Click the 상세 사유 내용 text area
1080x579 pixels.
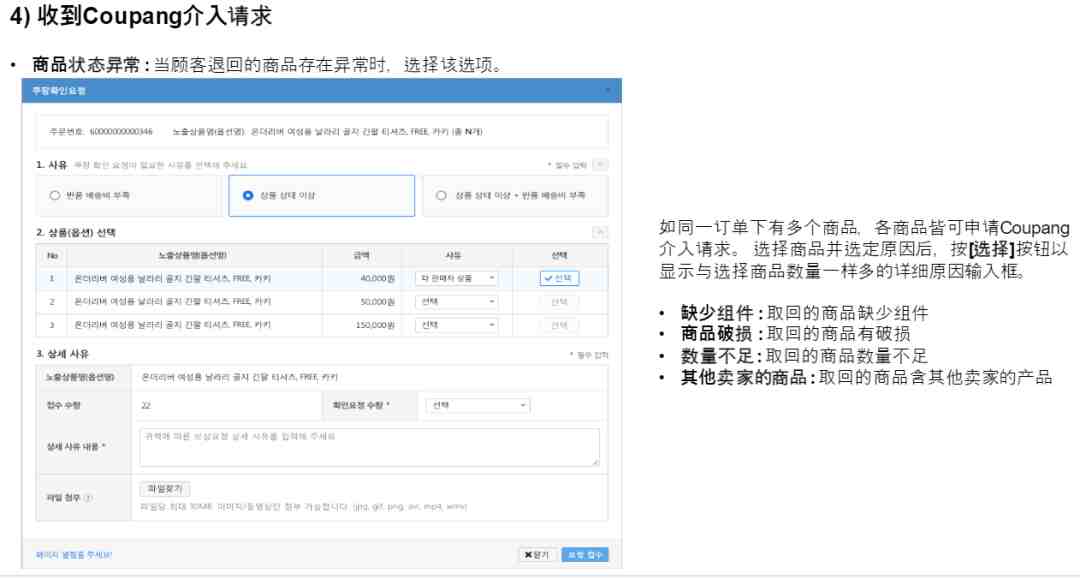tap(369, 447)
